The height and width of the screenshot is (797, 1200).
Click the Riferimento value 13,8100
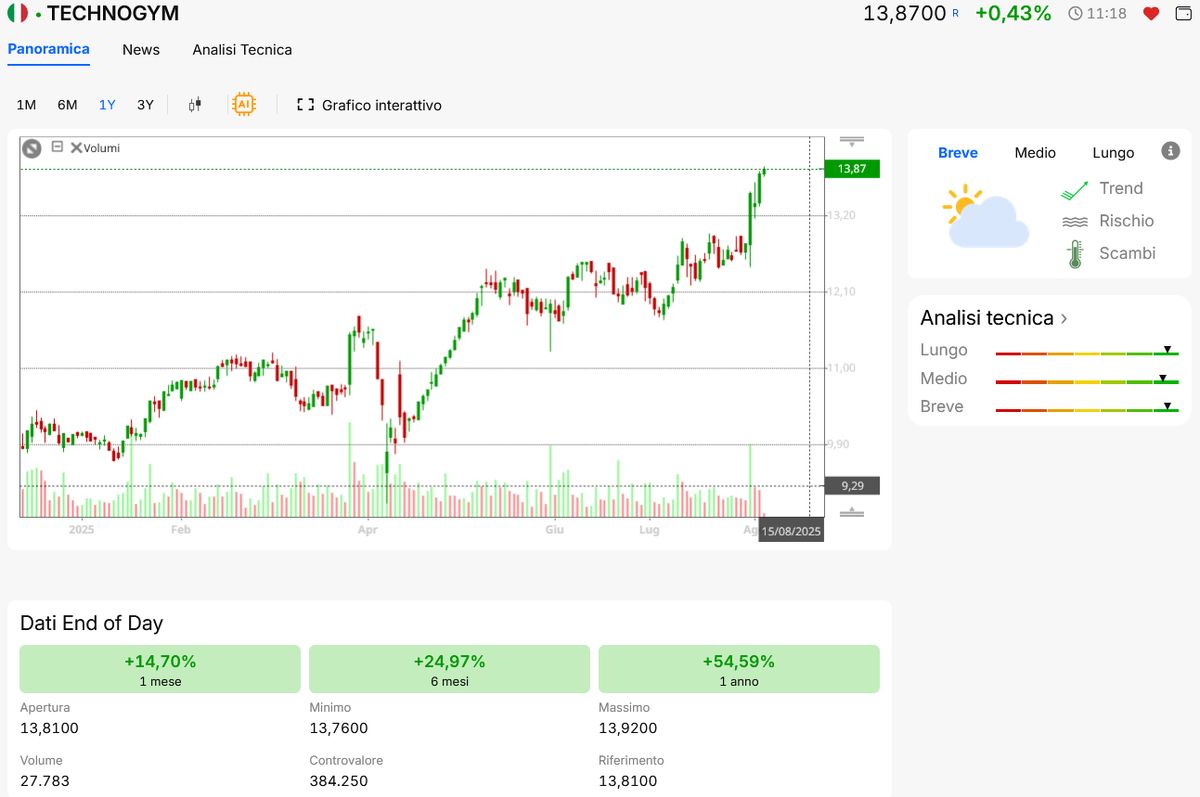point(628,781)
